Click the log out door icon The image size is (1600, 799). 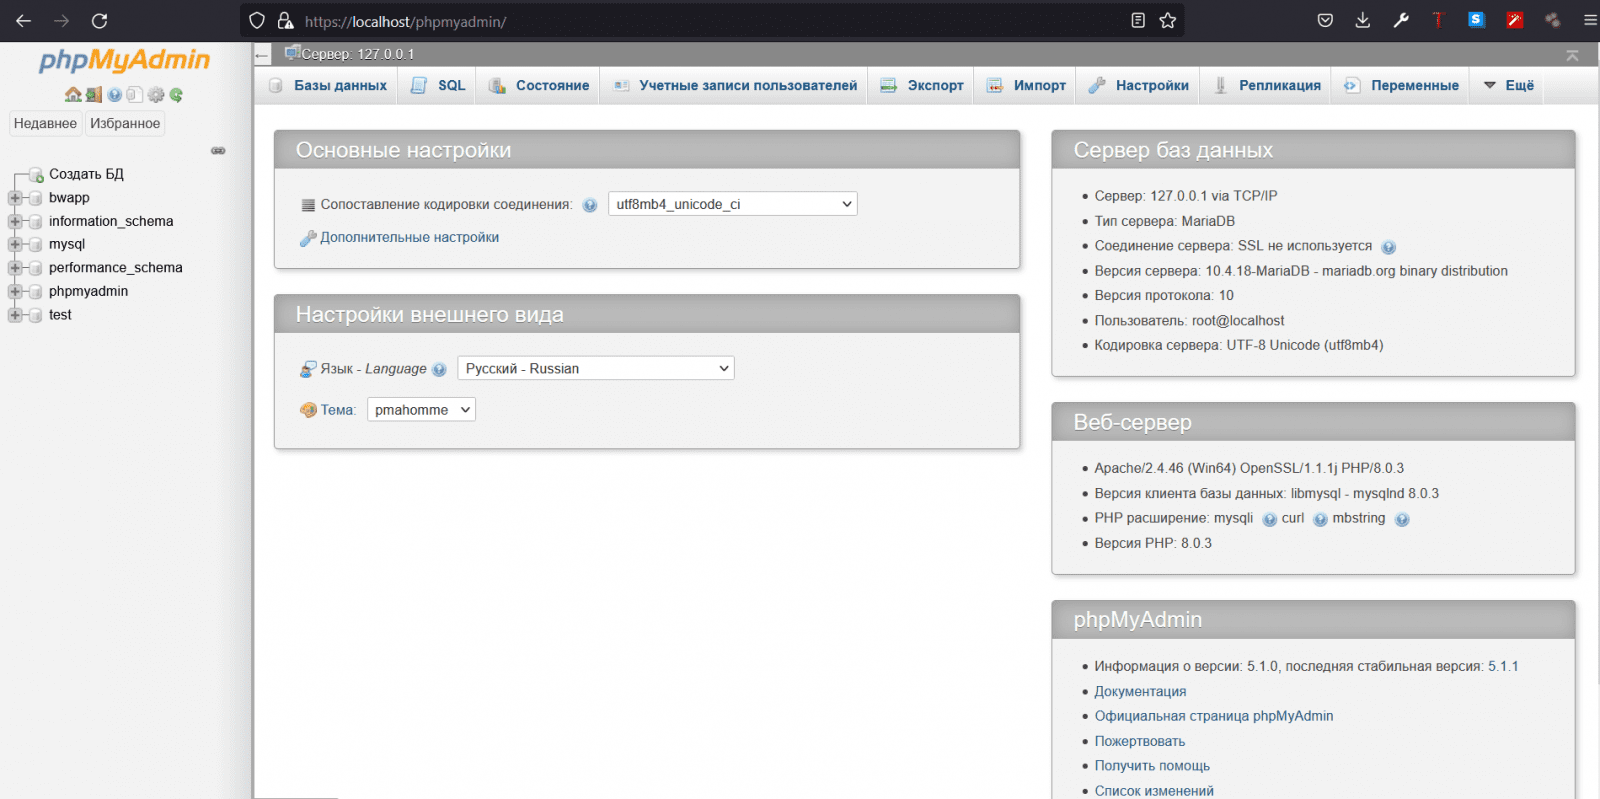coord(94,95)
